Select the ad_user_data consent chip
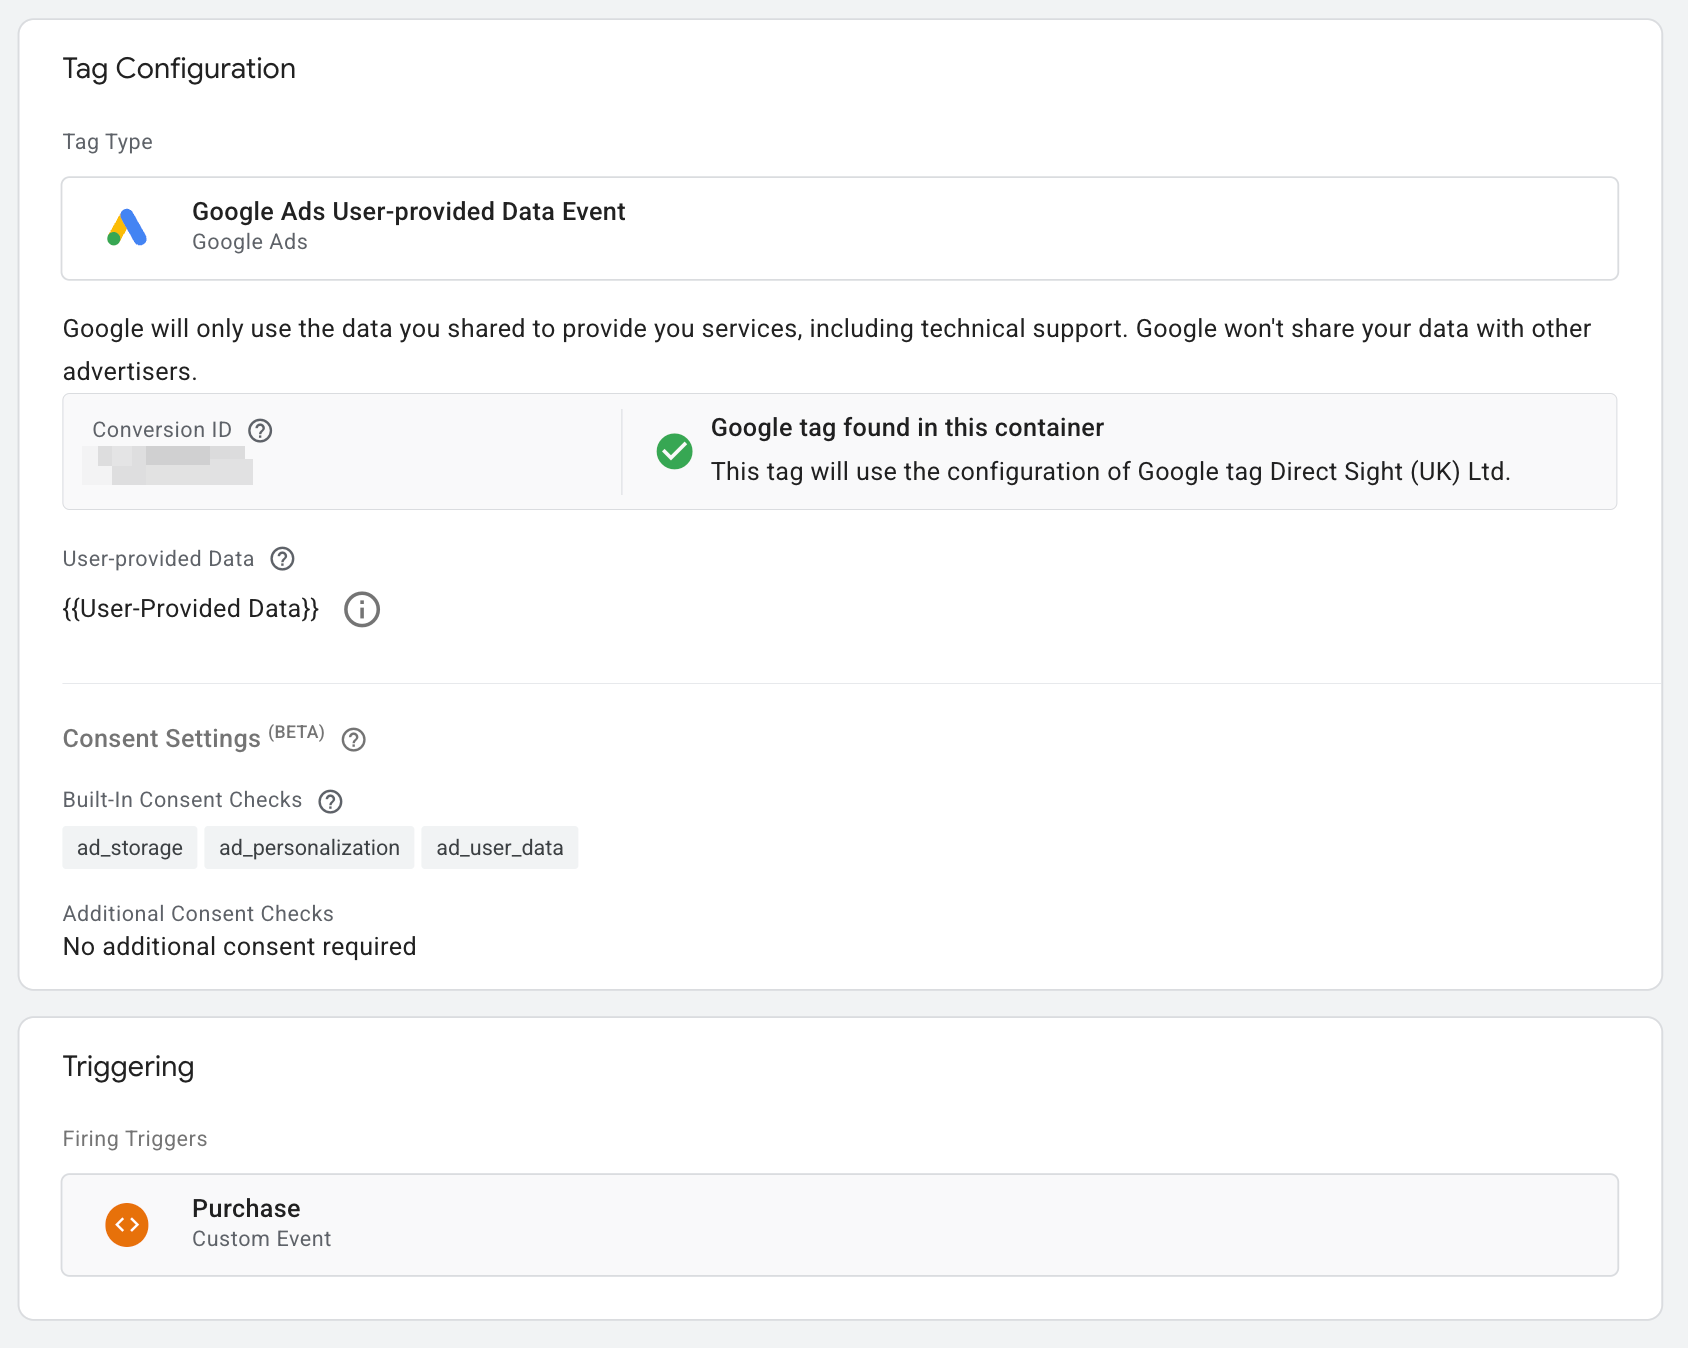The width and height of the screenshot is (1688, 1348). [499, 848]
